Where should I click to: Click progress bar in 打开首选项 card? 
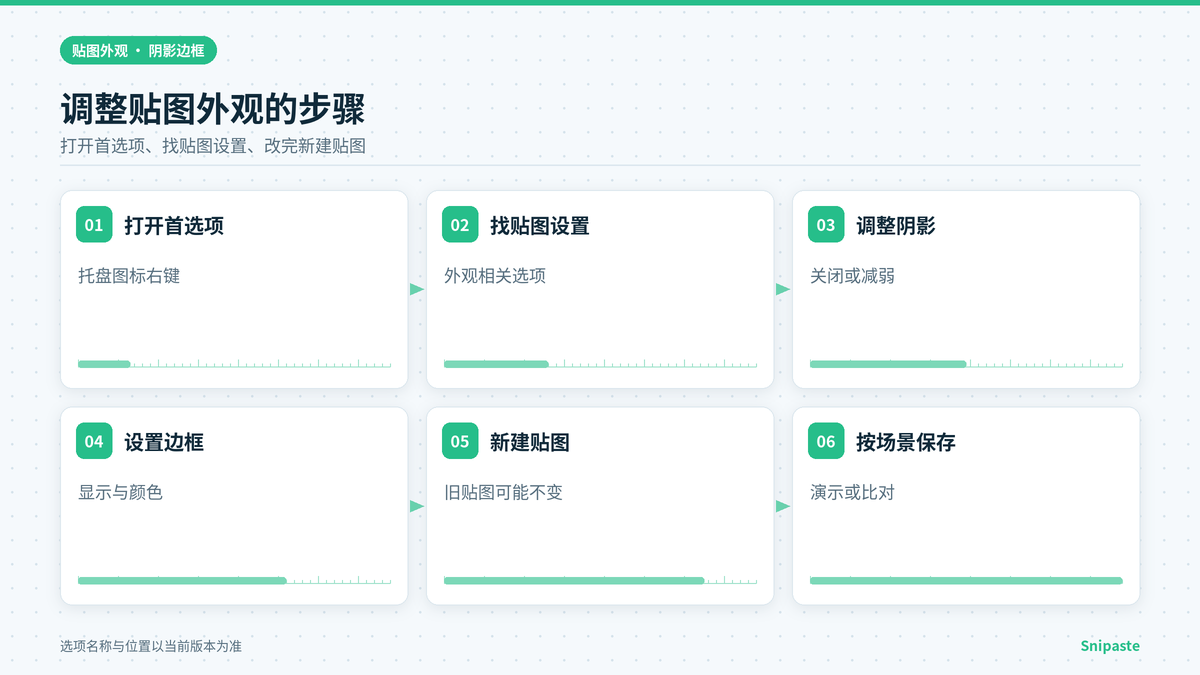pyautogui.click(x=234, y=364)
